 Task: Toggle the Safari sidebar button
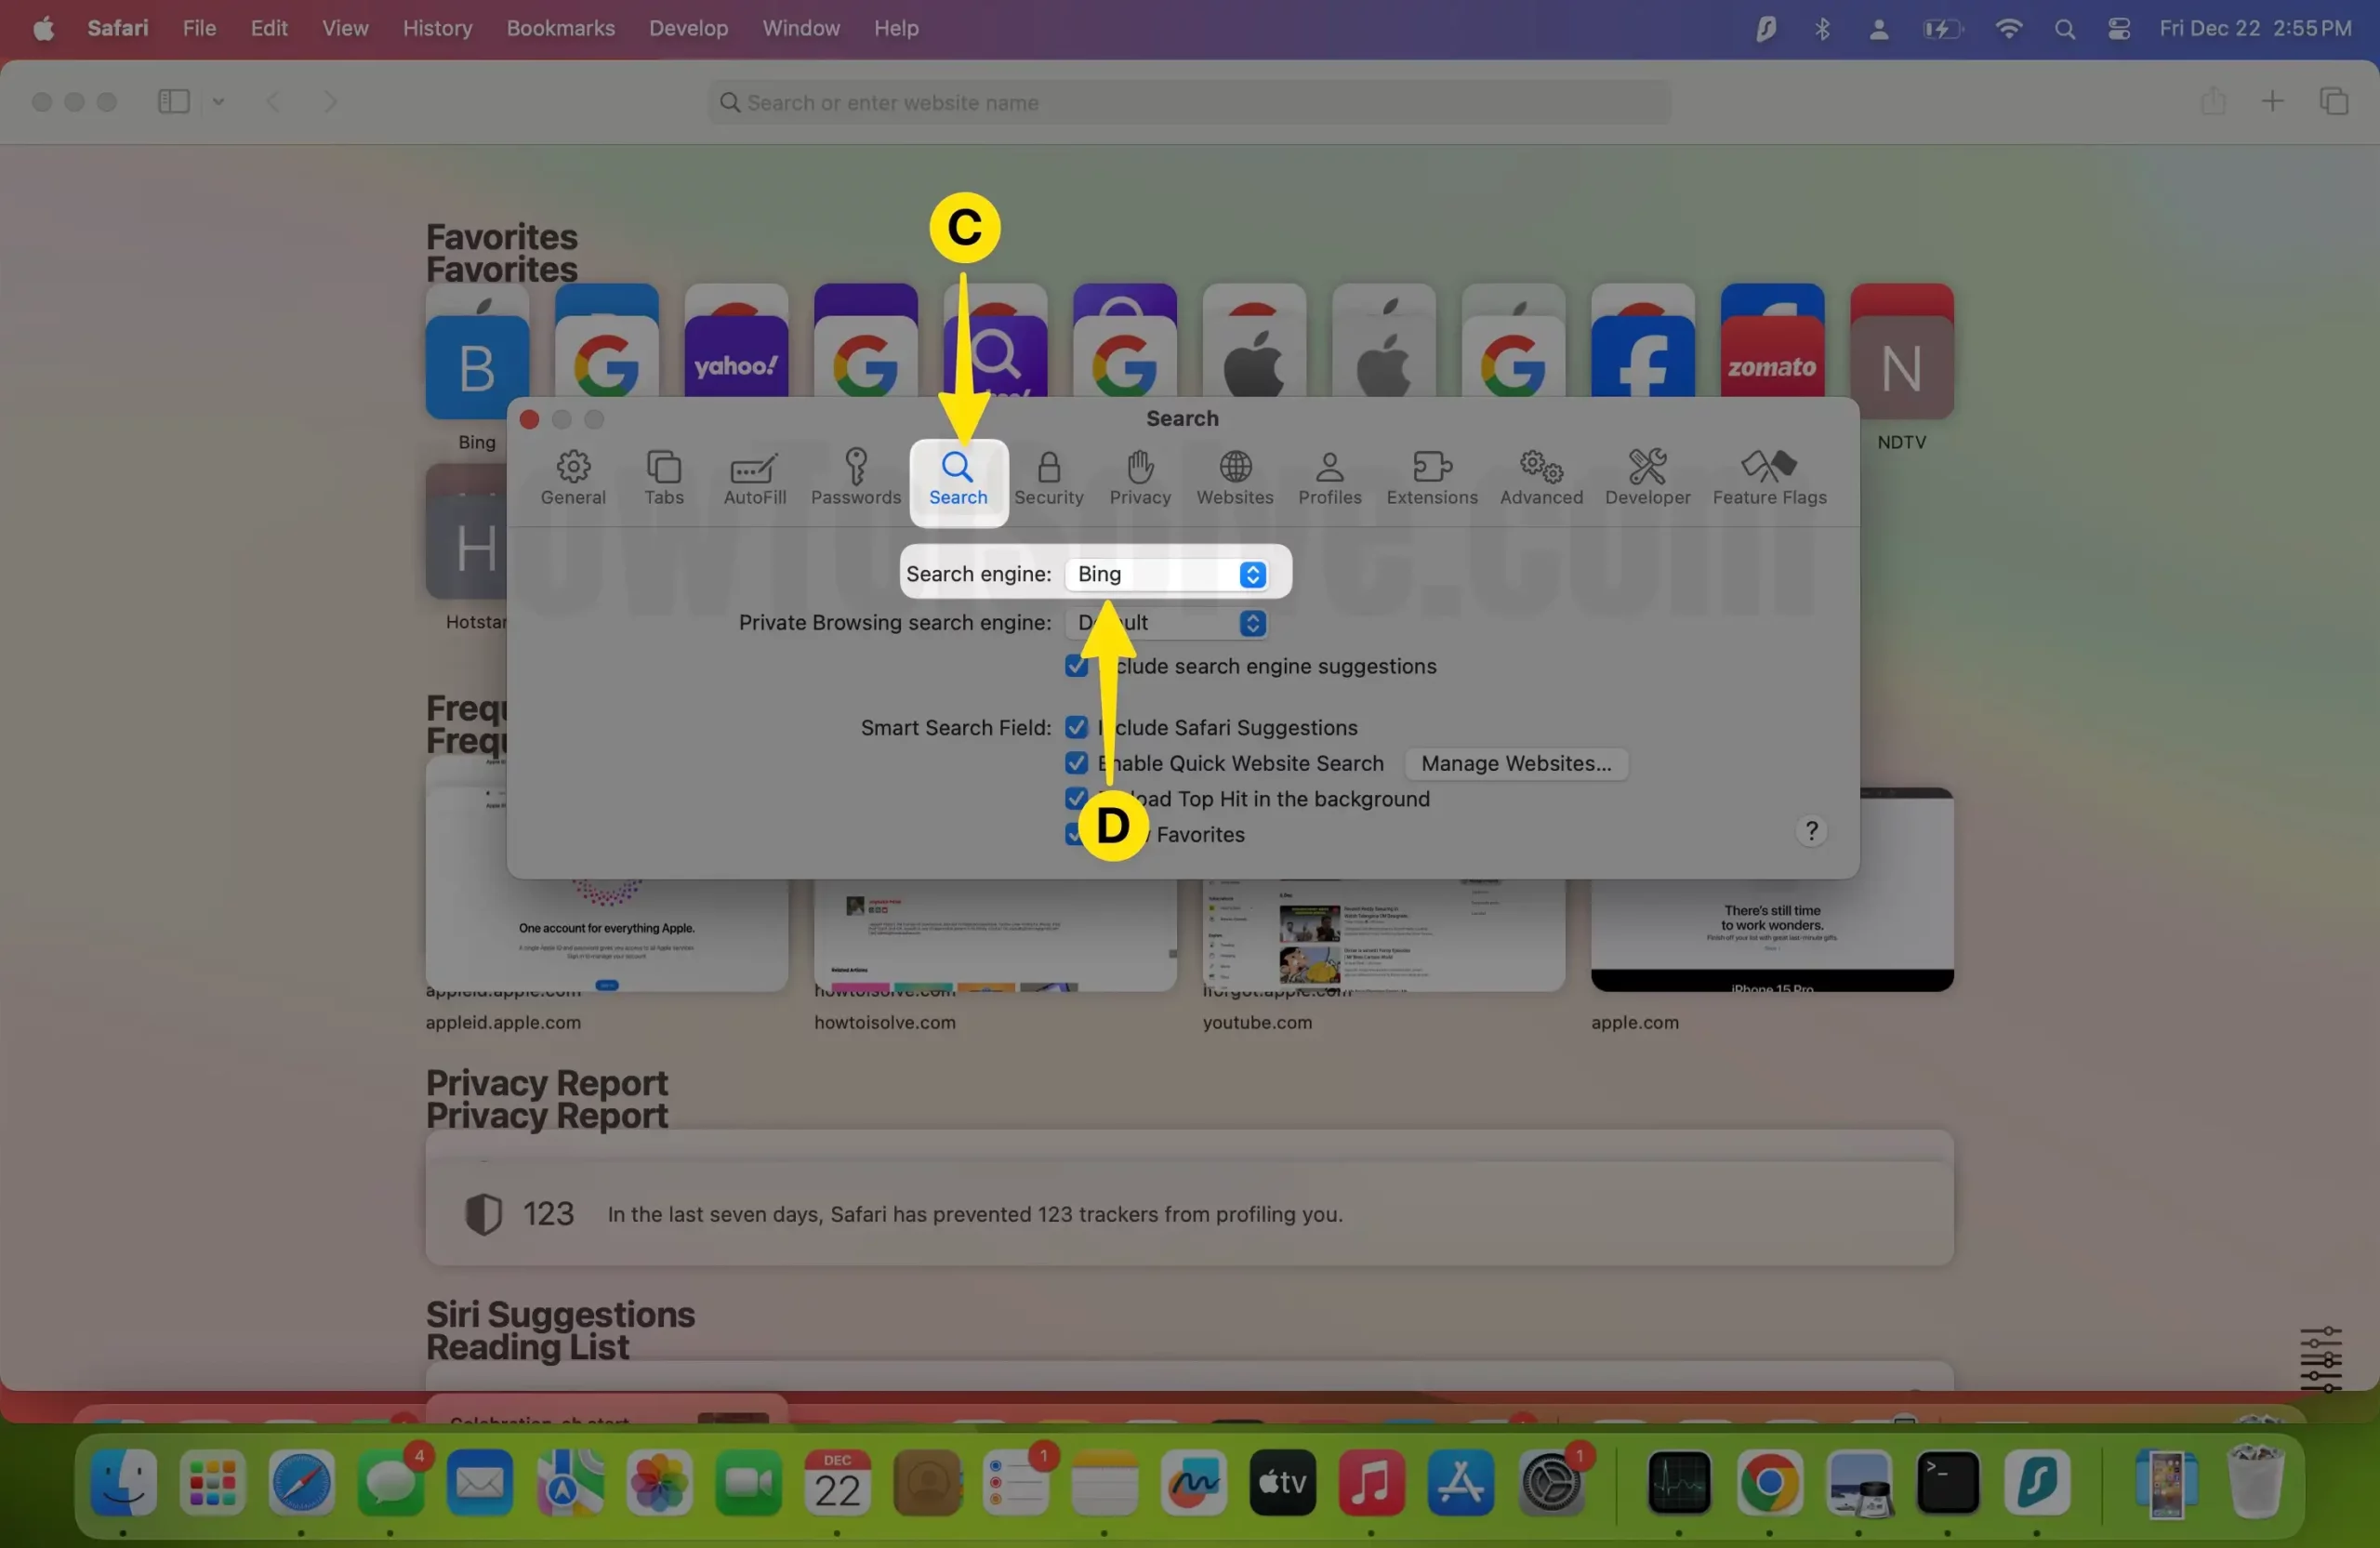point(174,102)
